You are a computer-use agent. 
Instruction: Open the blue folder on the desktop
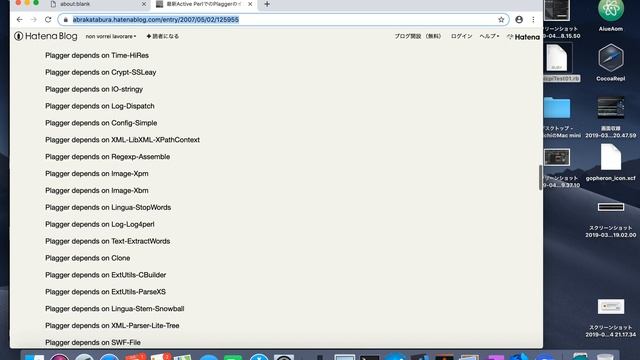click(557, 108)
